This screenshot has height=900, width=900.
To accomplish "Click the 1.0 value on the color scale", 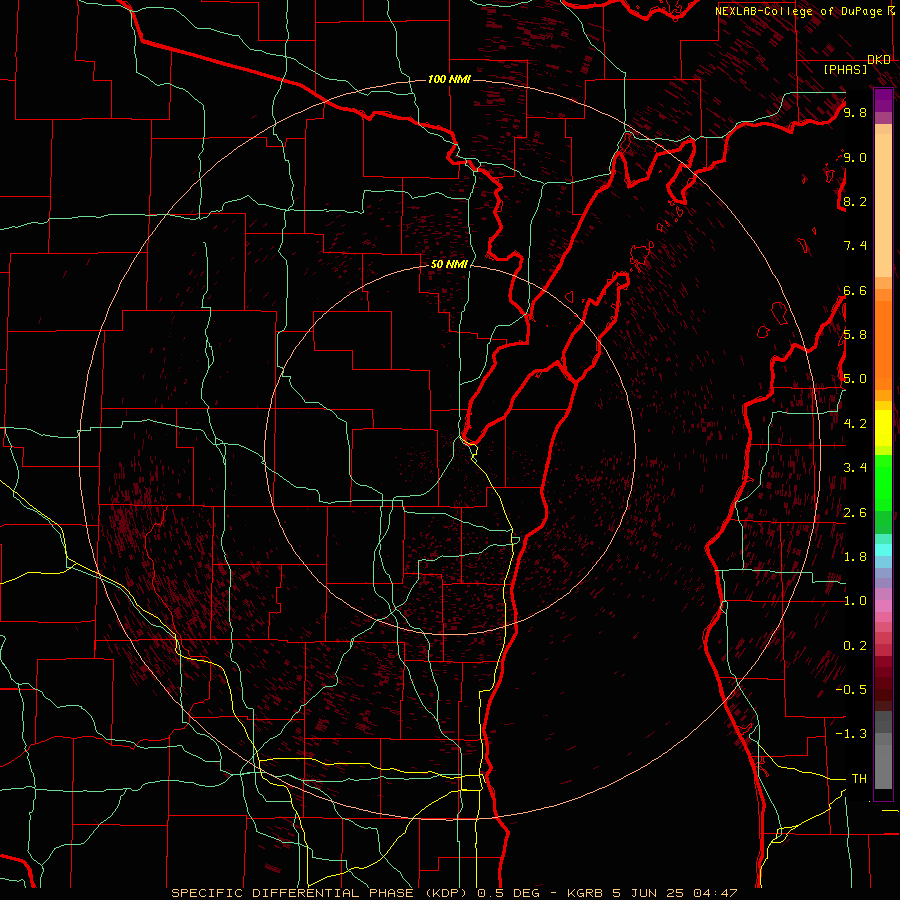I will [855, 601].
